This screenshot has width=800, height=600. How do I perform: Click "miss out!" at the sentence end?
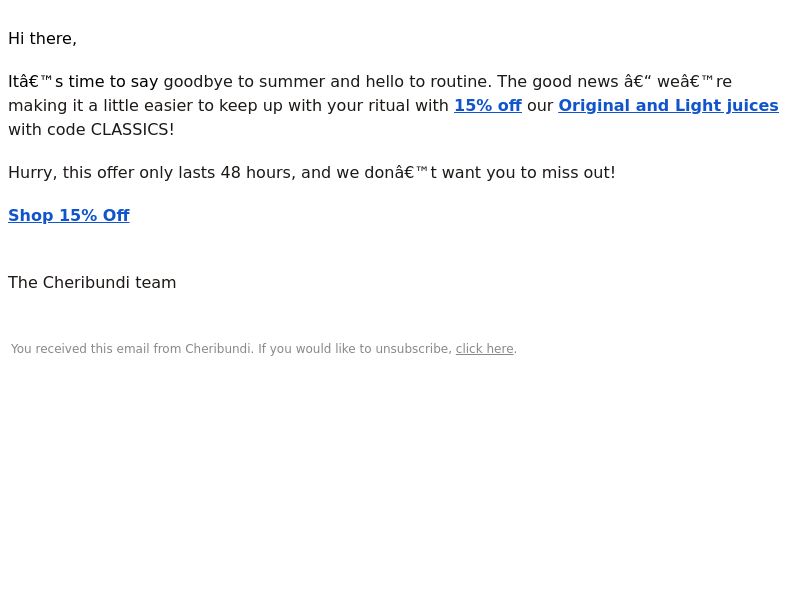click(x=579, y=172)
